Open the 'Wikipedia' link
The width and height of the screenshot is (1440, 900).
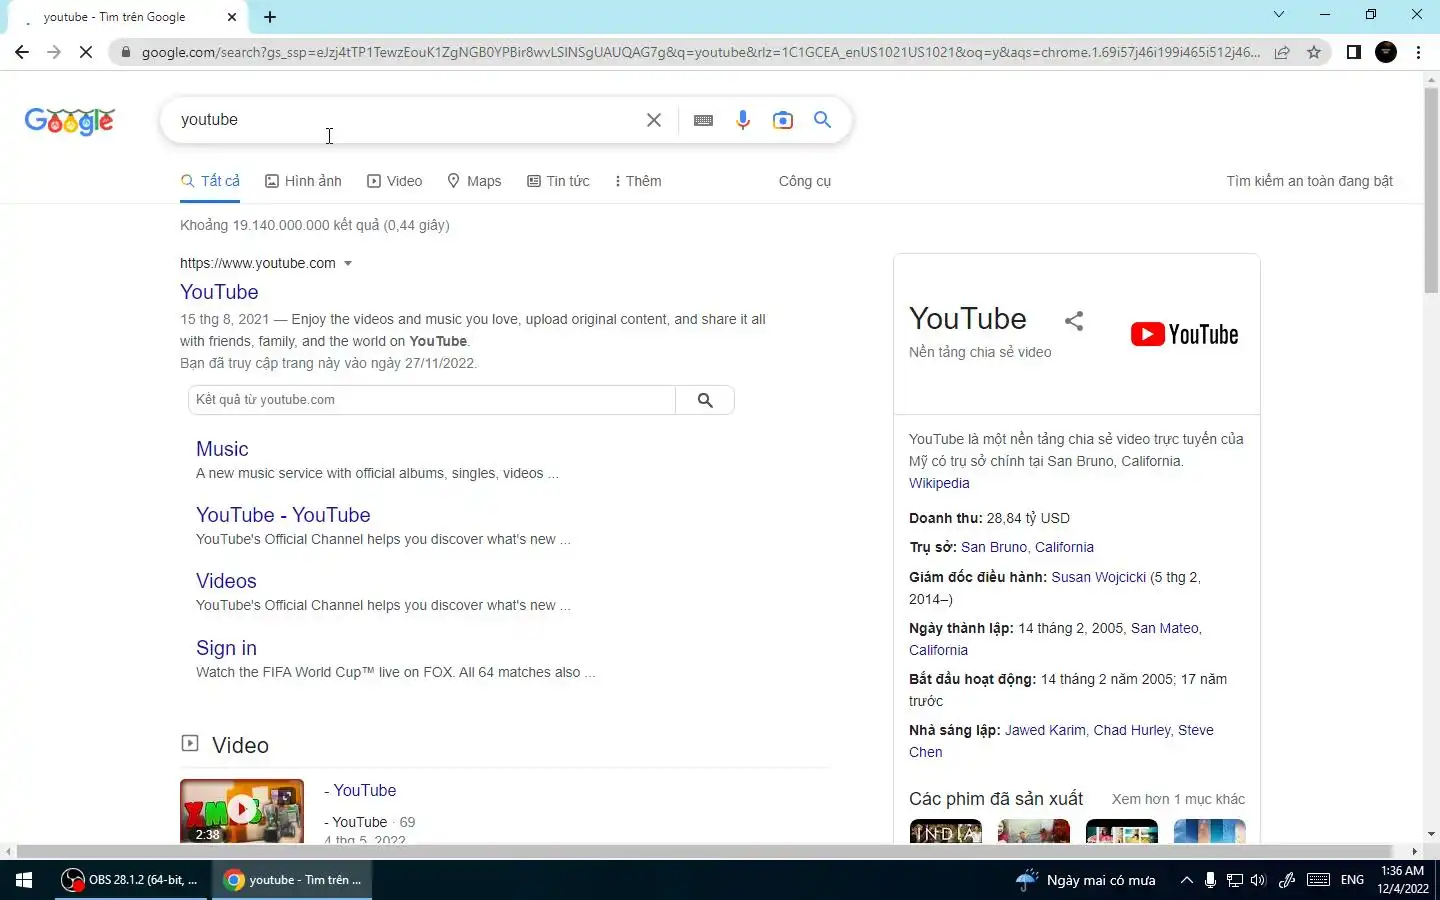point(939,483)
